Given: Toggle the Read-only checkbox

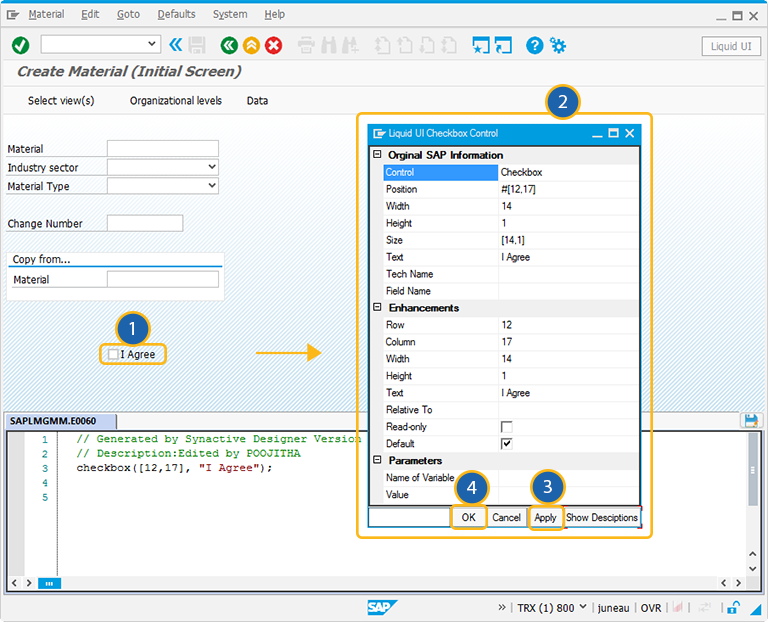Looking at the screenshot, I should point(506,427).
